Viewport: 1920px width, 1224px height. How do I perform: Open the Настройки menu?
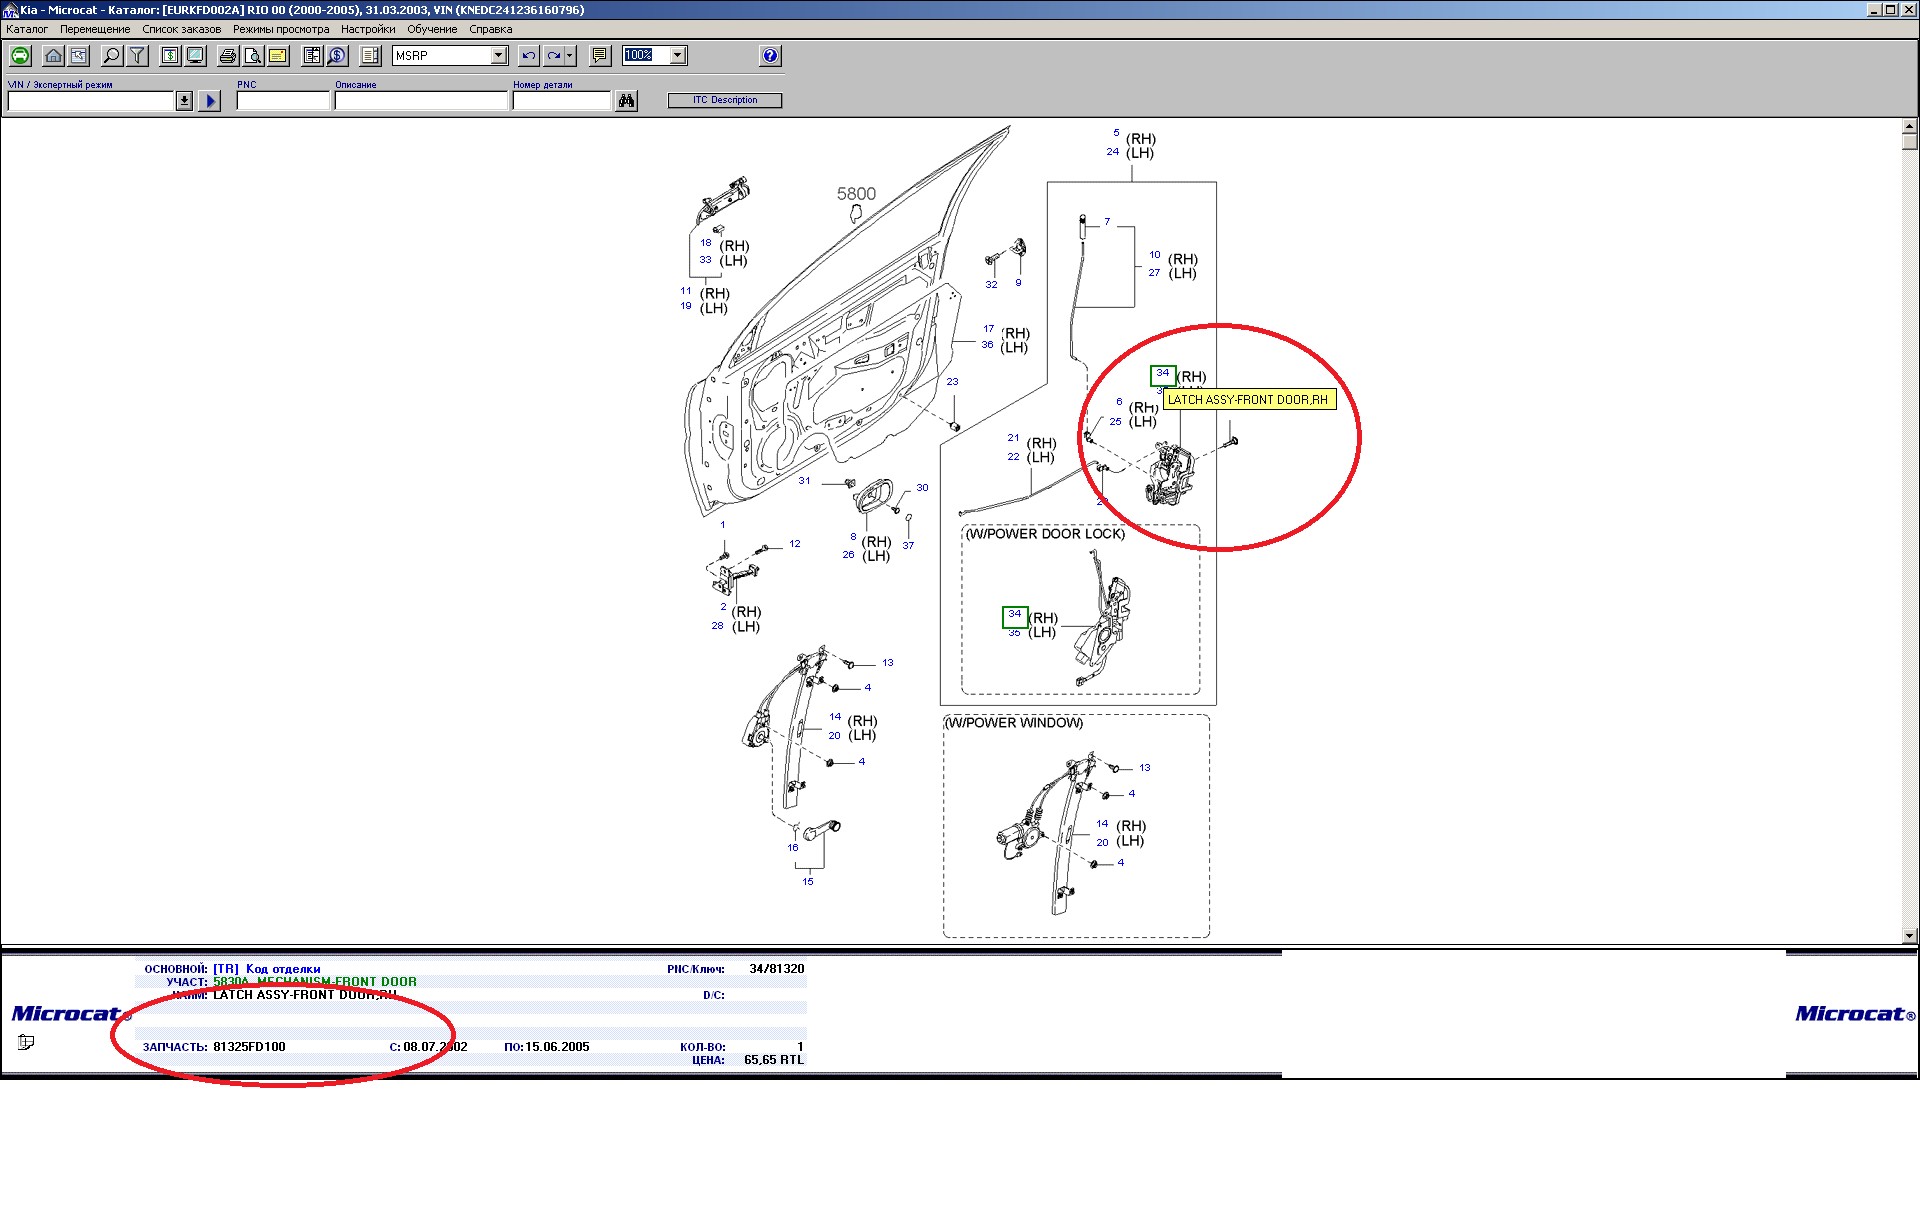[x=367, y=29]
